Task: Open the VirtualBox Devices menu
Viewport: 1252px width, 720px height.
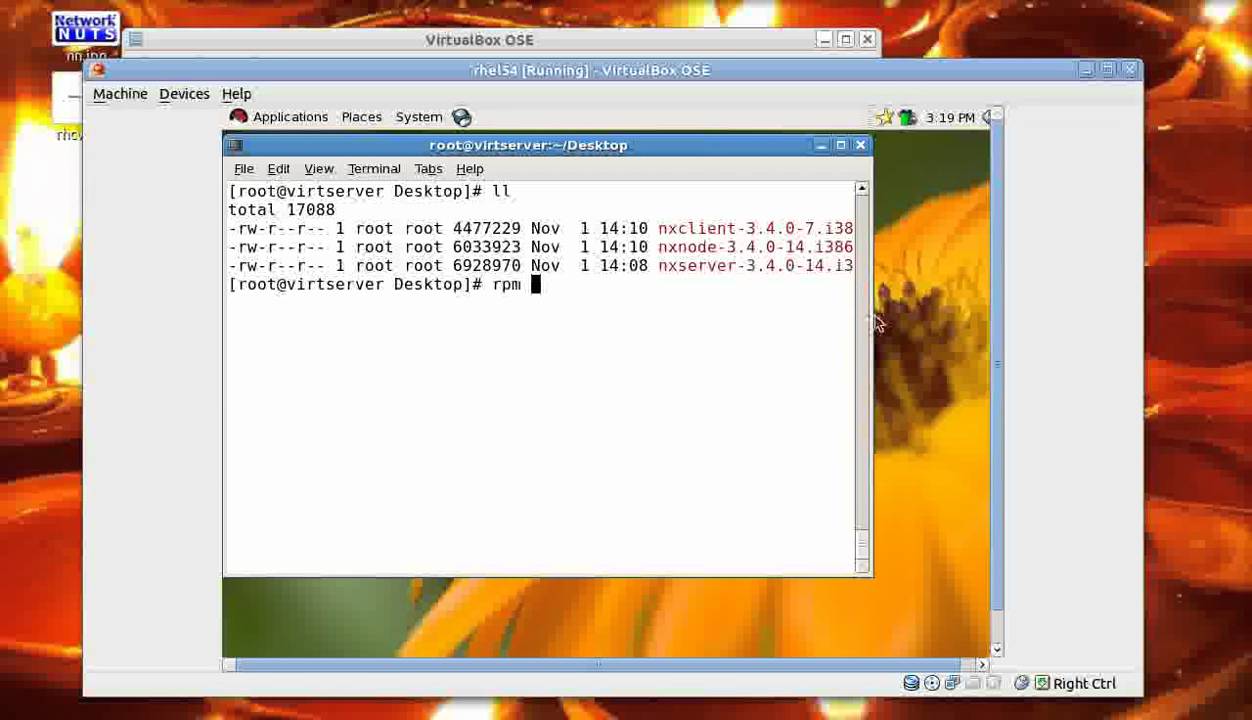Action: tap(184, 94)
